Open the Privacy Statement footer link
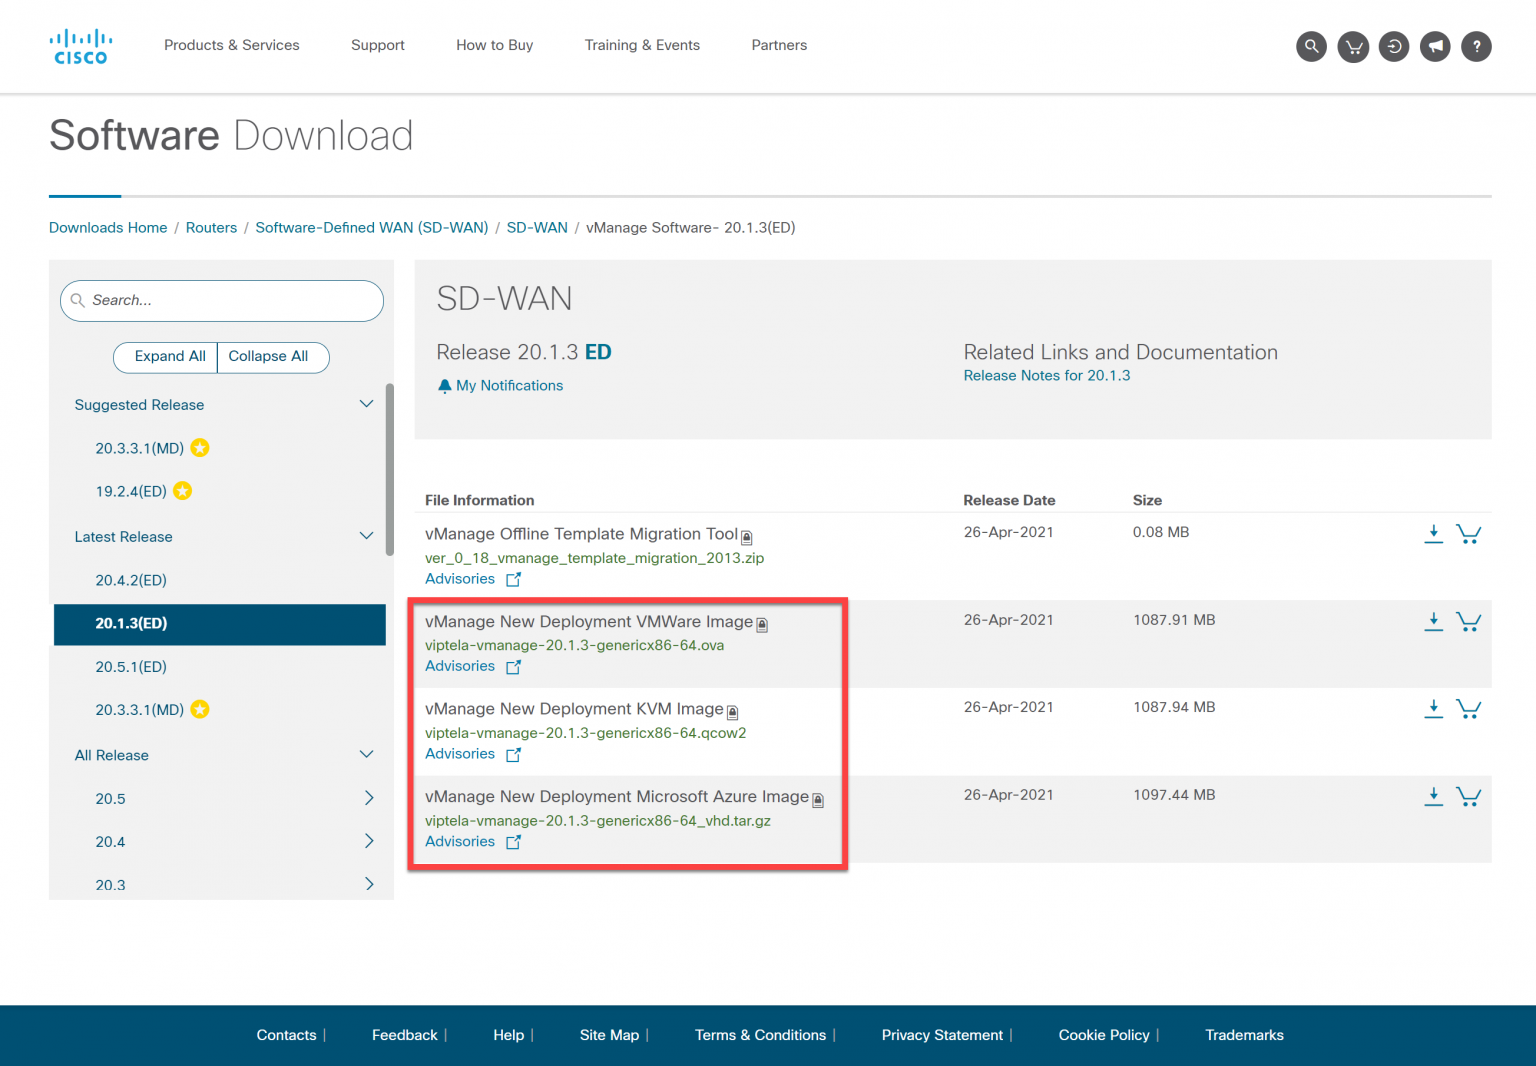 tap(941, 1035)
